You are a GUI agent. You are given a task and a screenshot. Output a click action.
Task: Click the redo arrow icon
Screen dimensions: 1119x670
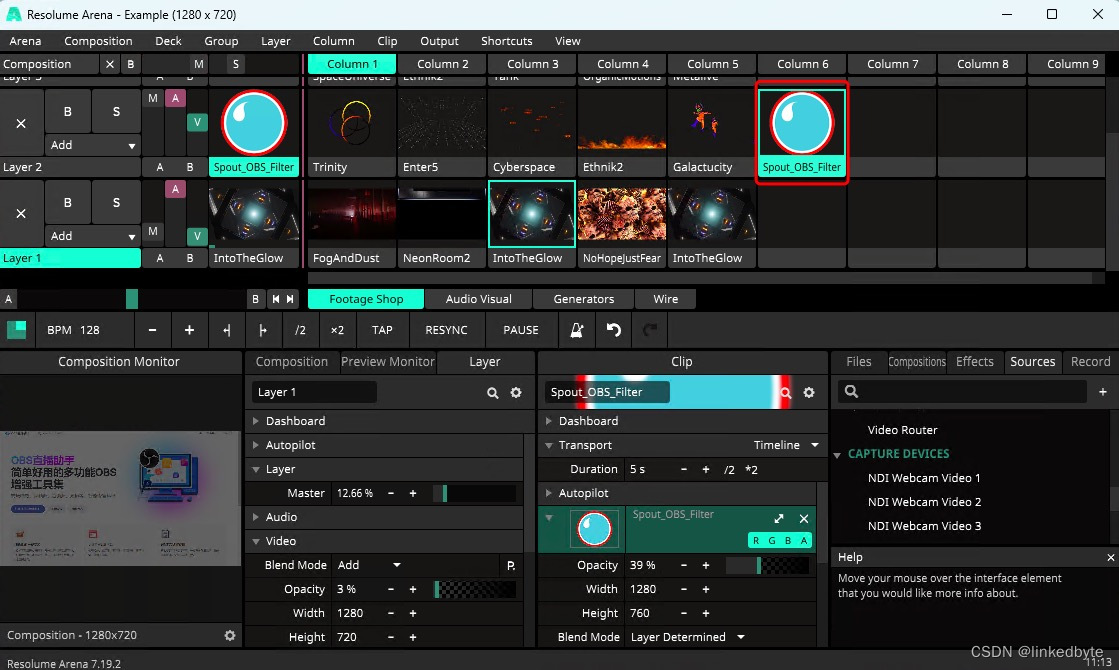click(x=649, y=330)
